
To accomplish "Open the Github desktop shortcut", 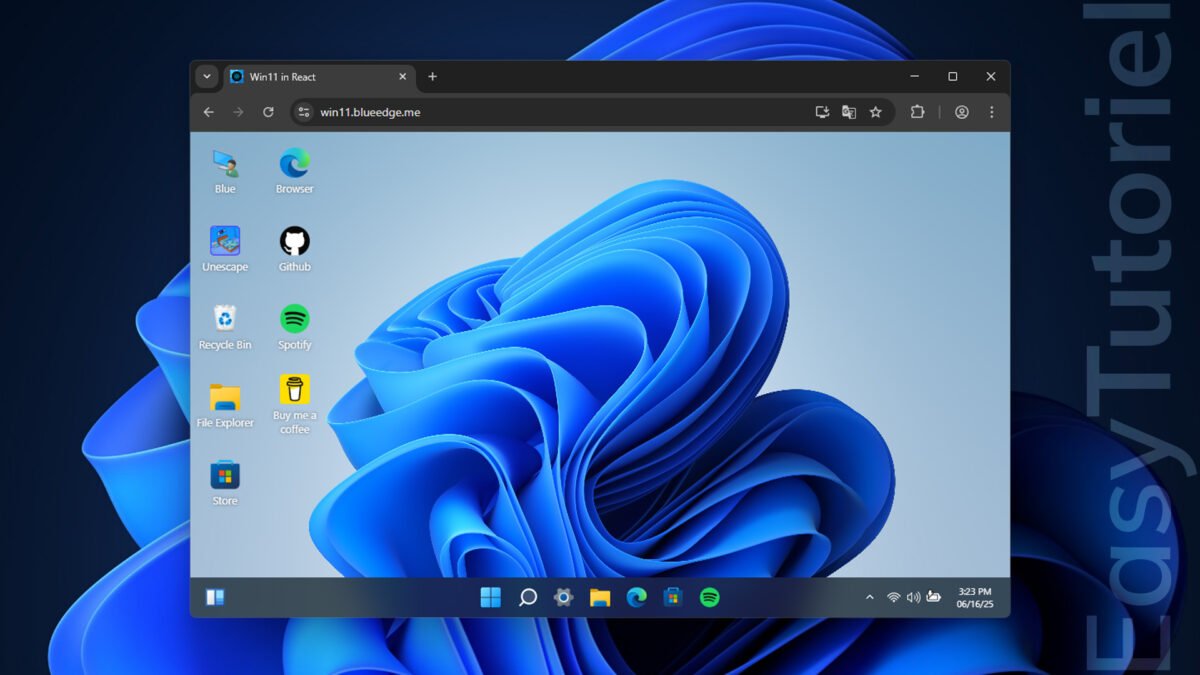I will pyautogui.click(x=295, y=249).
